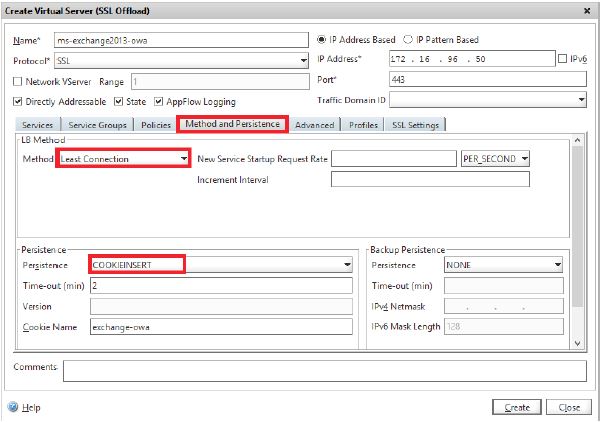Click the Help icon at bottom left

tap(13, 407)
